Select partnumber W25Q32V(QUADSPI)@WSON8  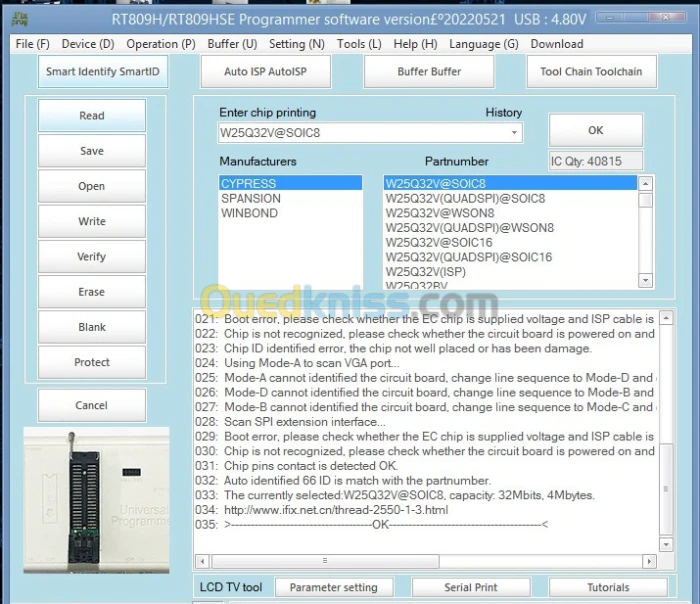tap(510, 228)
